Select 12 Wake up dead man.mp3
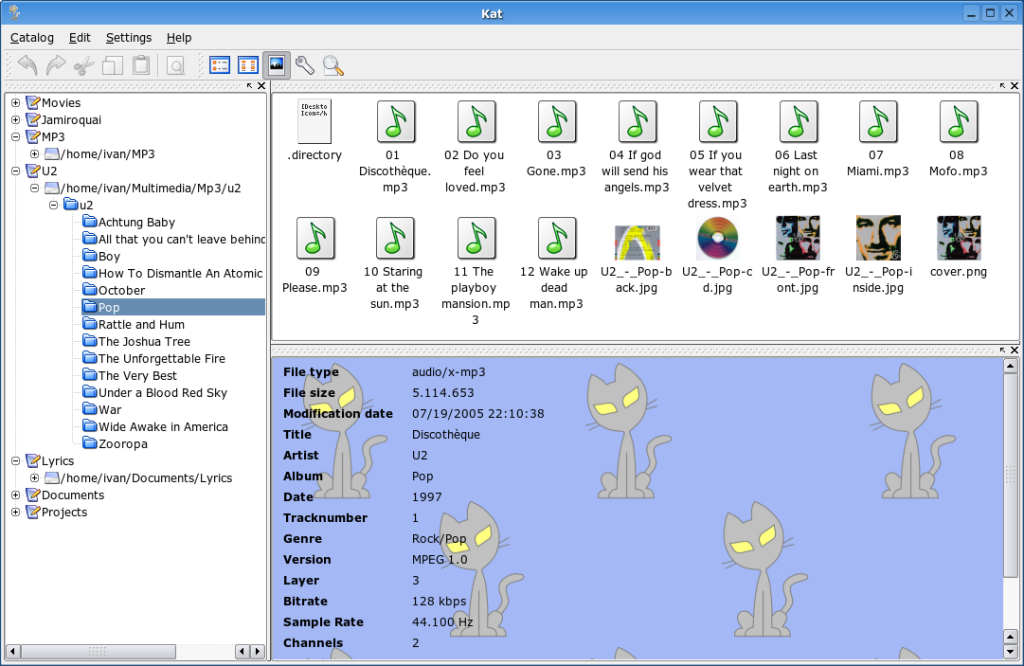 tap(556, 238)
